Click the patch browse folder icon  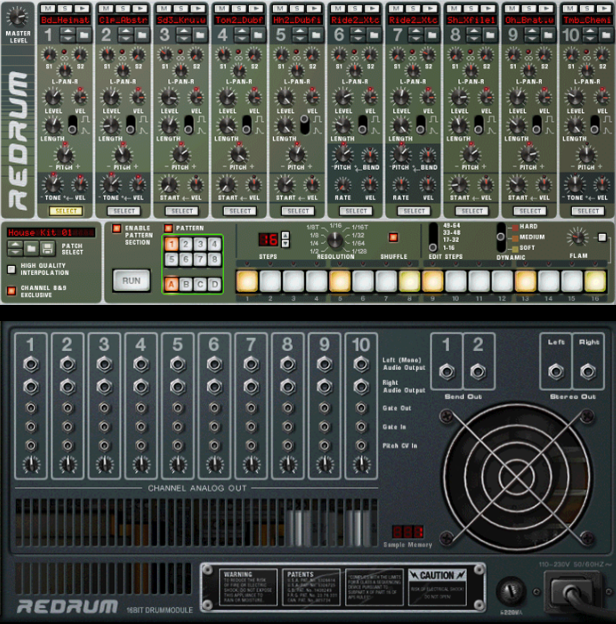(31, 248)
